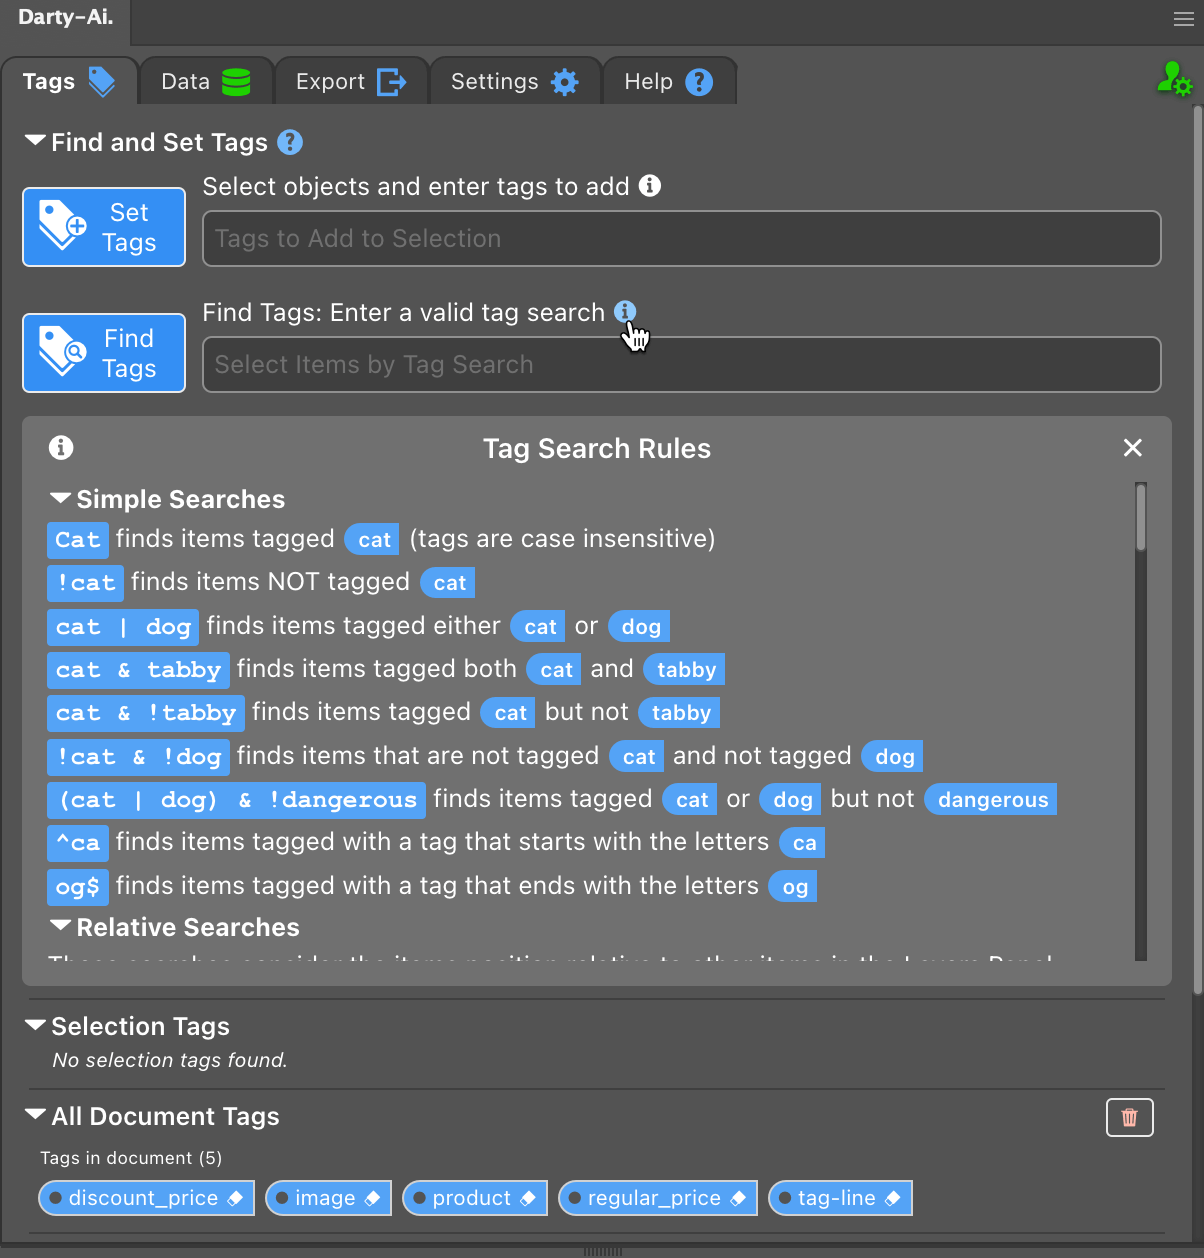Image resolution: width=1204 pixels, height=1258 pixels.
Task: Click the '^ca' example search code
Action: point(78,843)
